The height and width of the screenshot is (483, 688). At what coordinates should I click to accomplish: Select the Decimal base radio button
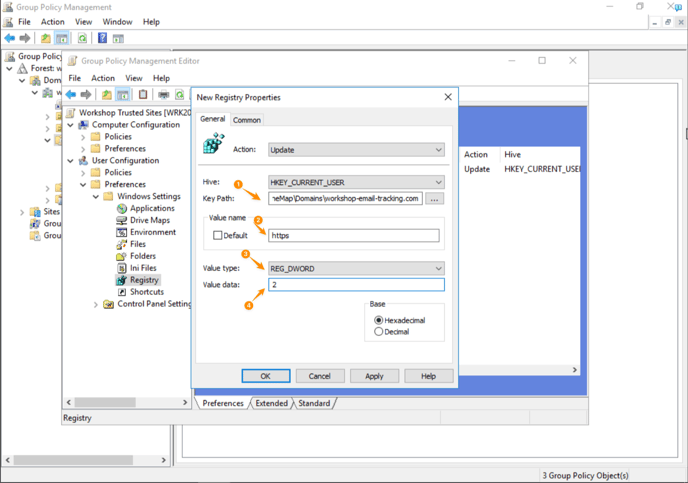click(x=378, y=332)
